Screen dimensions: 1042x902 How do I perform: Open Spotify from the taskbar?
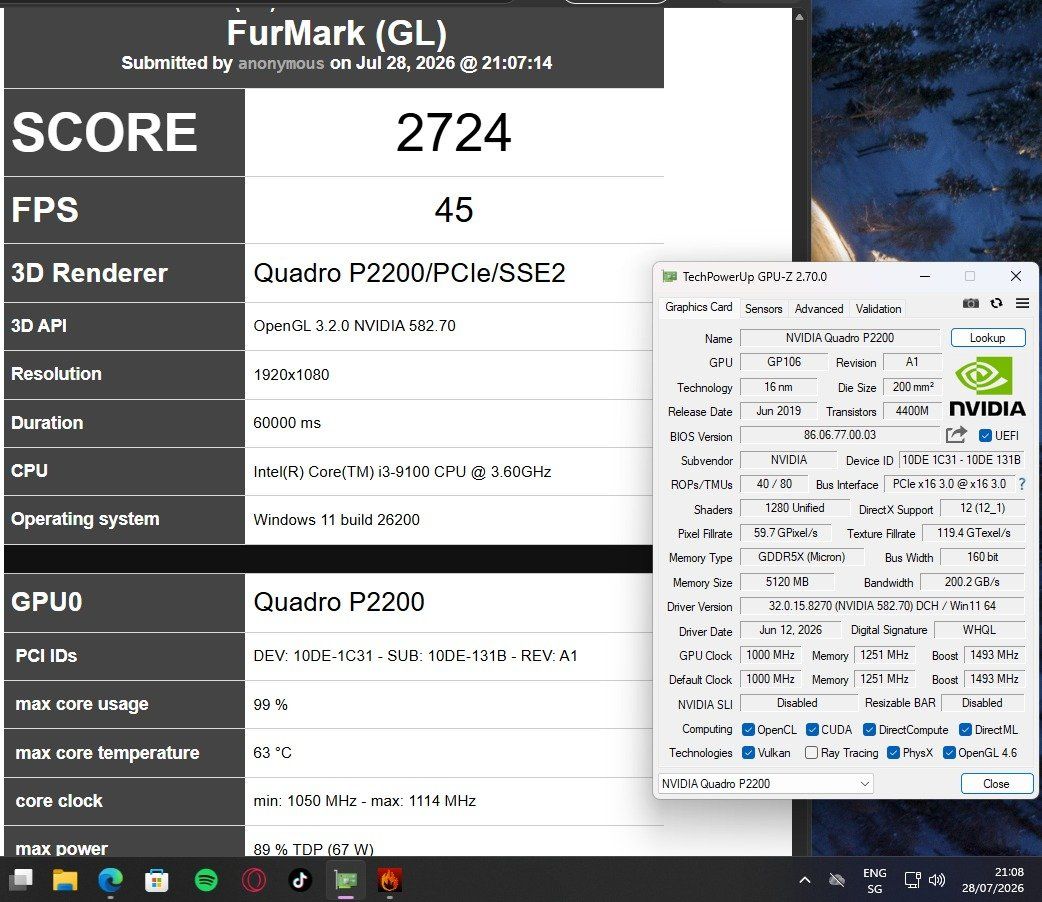206,880
